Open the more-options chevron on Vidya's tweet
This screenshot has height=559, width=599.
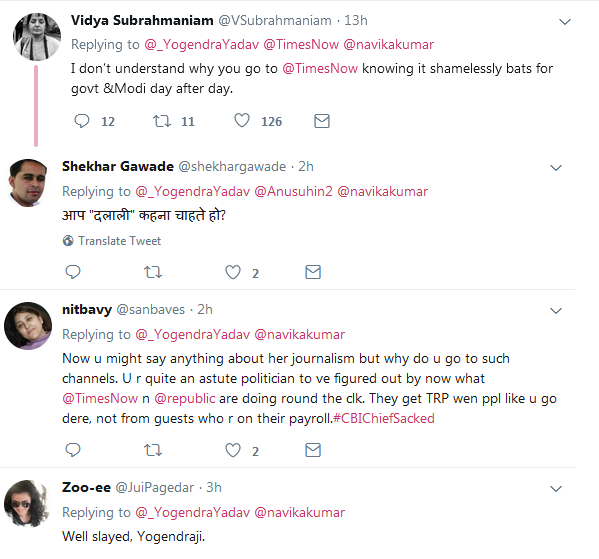point(565,21)
